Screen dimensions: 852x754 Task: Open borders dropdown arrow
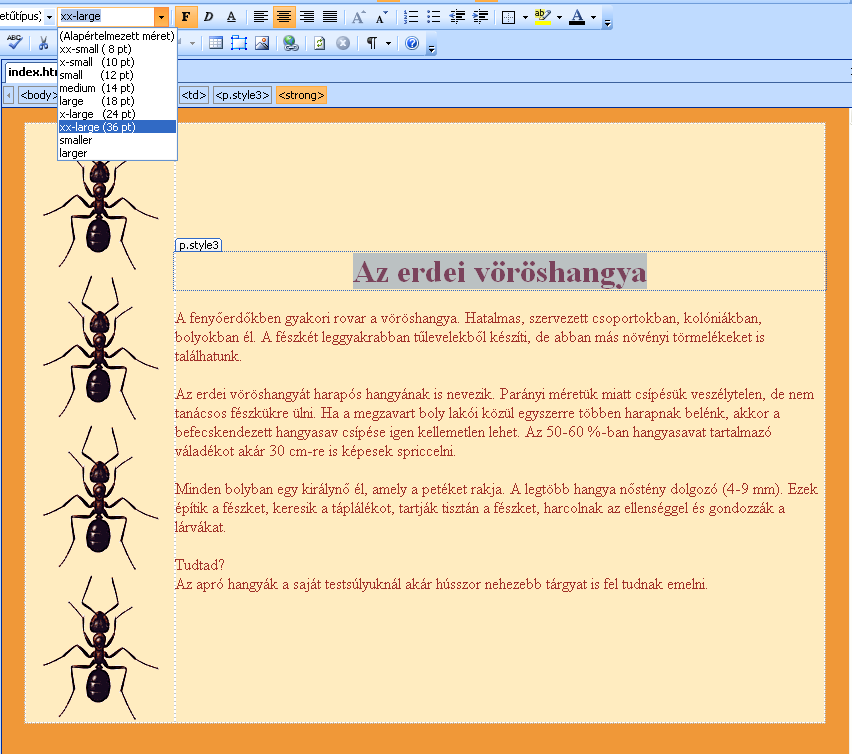coord(525,17)
